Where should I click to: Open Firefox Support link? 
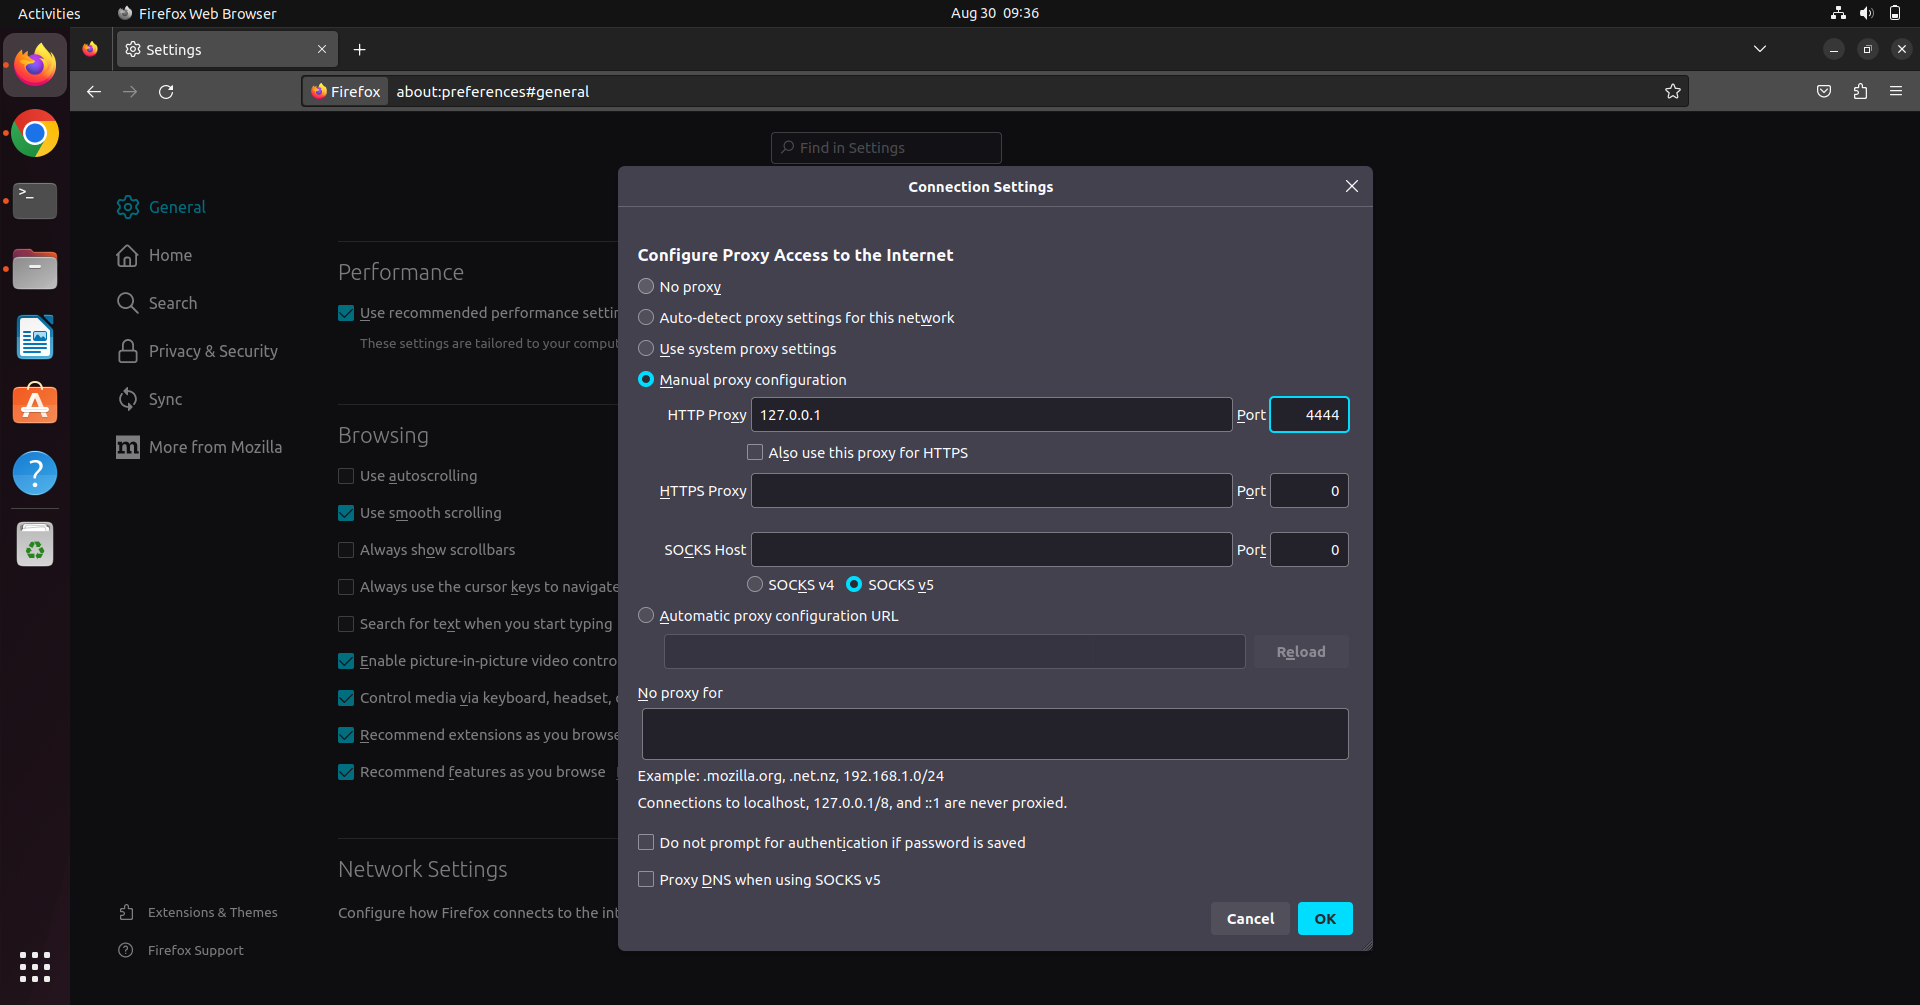[x=195, y=950]
